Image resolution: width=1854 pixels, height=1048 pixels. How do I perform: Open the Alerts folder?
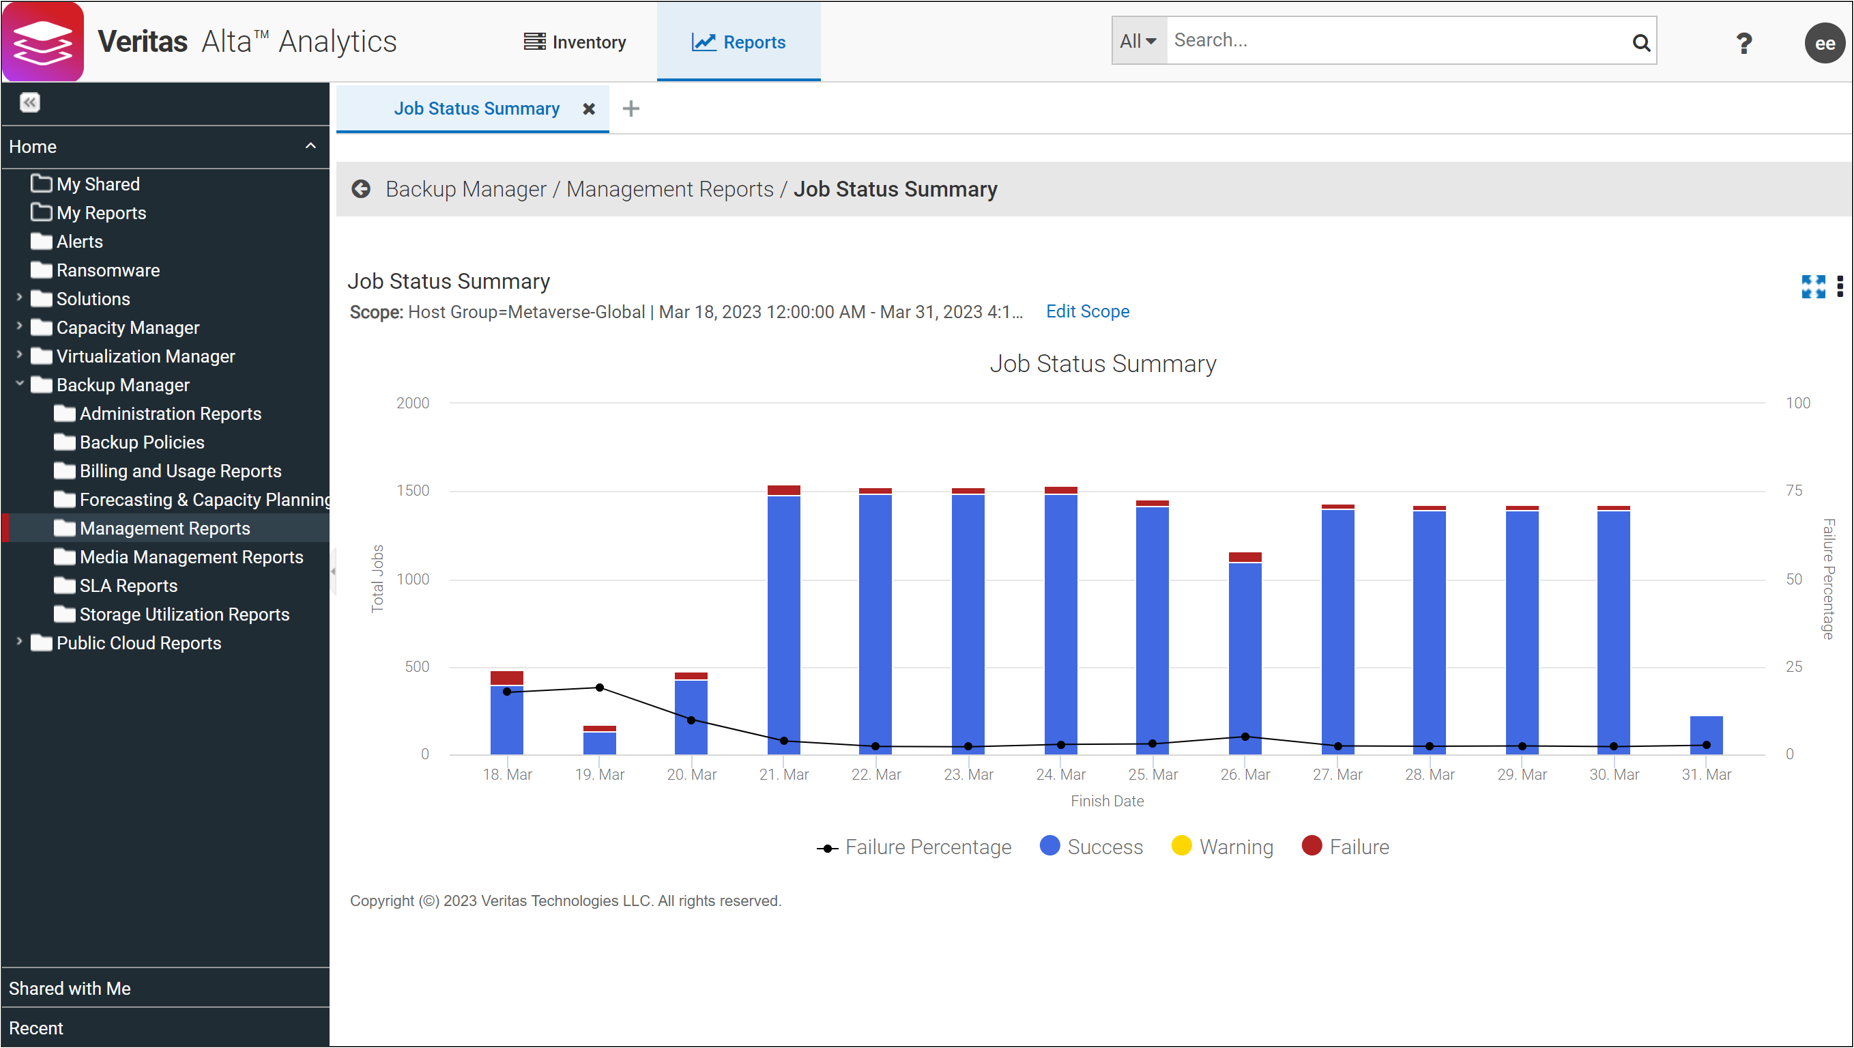tap(67, 242)
